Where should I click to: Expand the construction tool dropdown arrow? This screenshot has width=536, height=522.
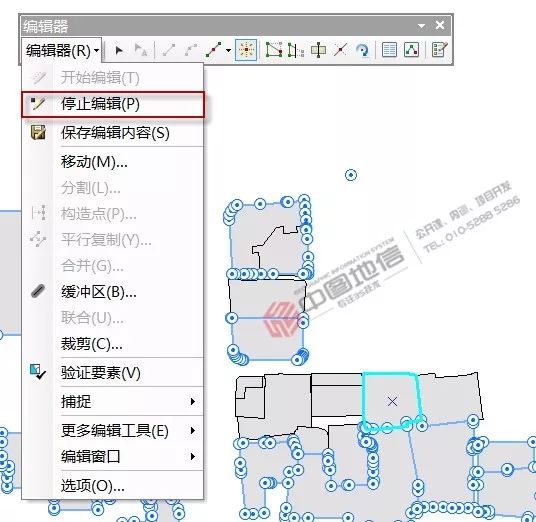[x=228, y=51]
